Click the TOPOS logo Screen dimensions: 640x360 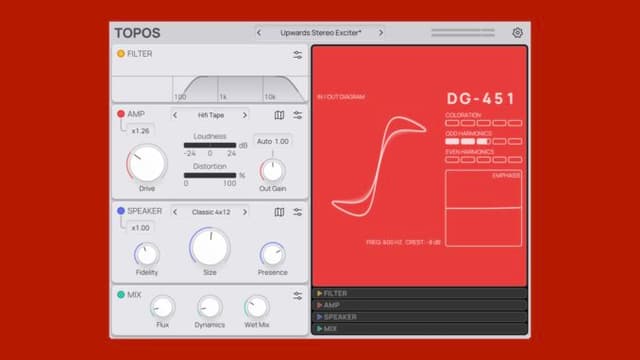pos(138,33)
